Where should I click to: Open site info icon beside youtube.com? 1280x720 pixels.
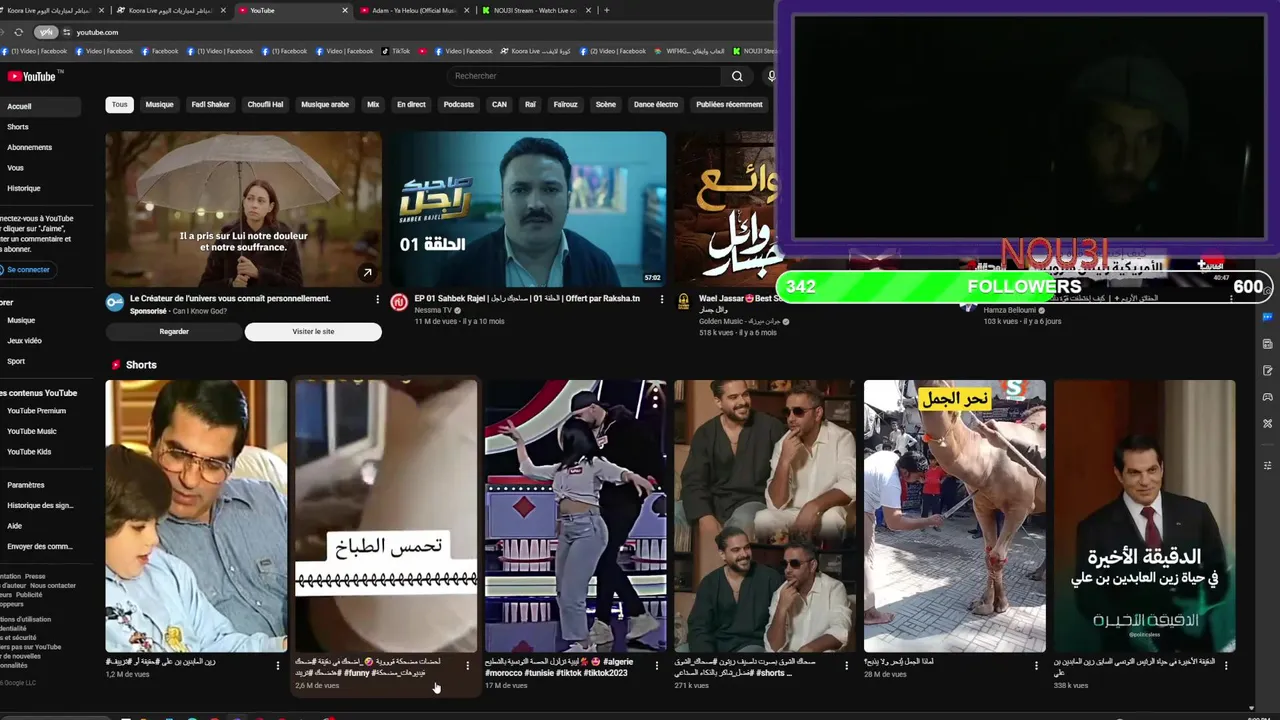tap(66, 32)
